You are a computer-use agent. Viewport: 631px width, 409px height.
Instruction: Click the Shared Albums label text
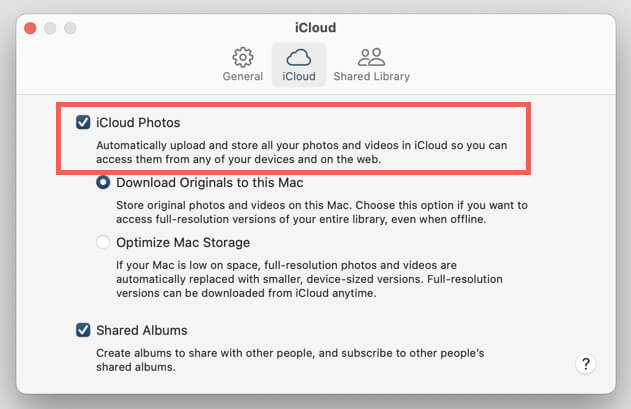tap(142, 330)
